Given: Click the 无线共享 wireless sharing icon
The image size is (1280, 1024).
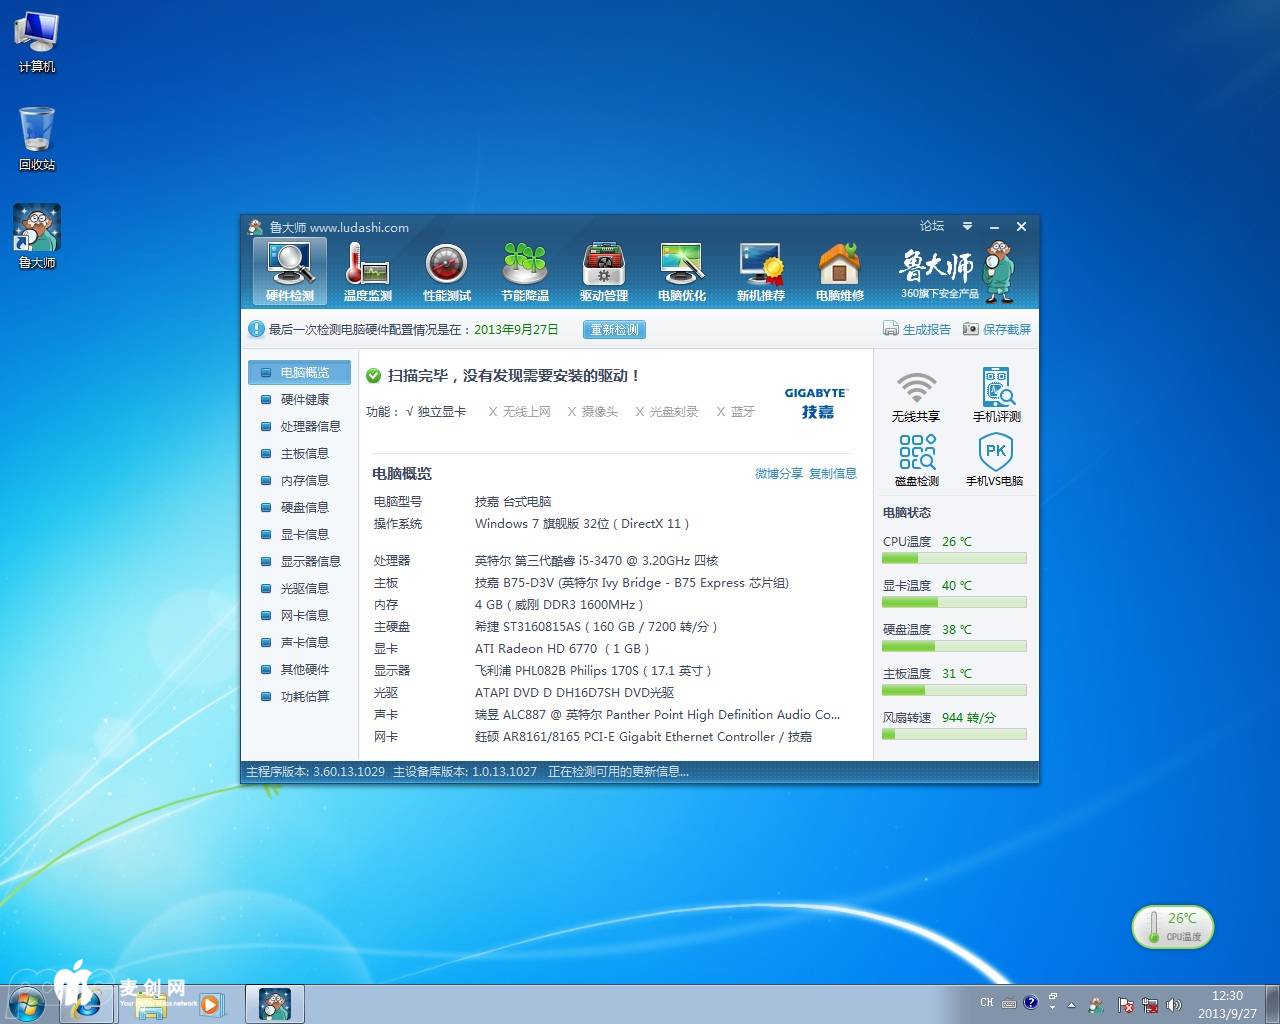Looking at the screenshot, I should point(916,393).
